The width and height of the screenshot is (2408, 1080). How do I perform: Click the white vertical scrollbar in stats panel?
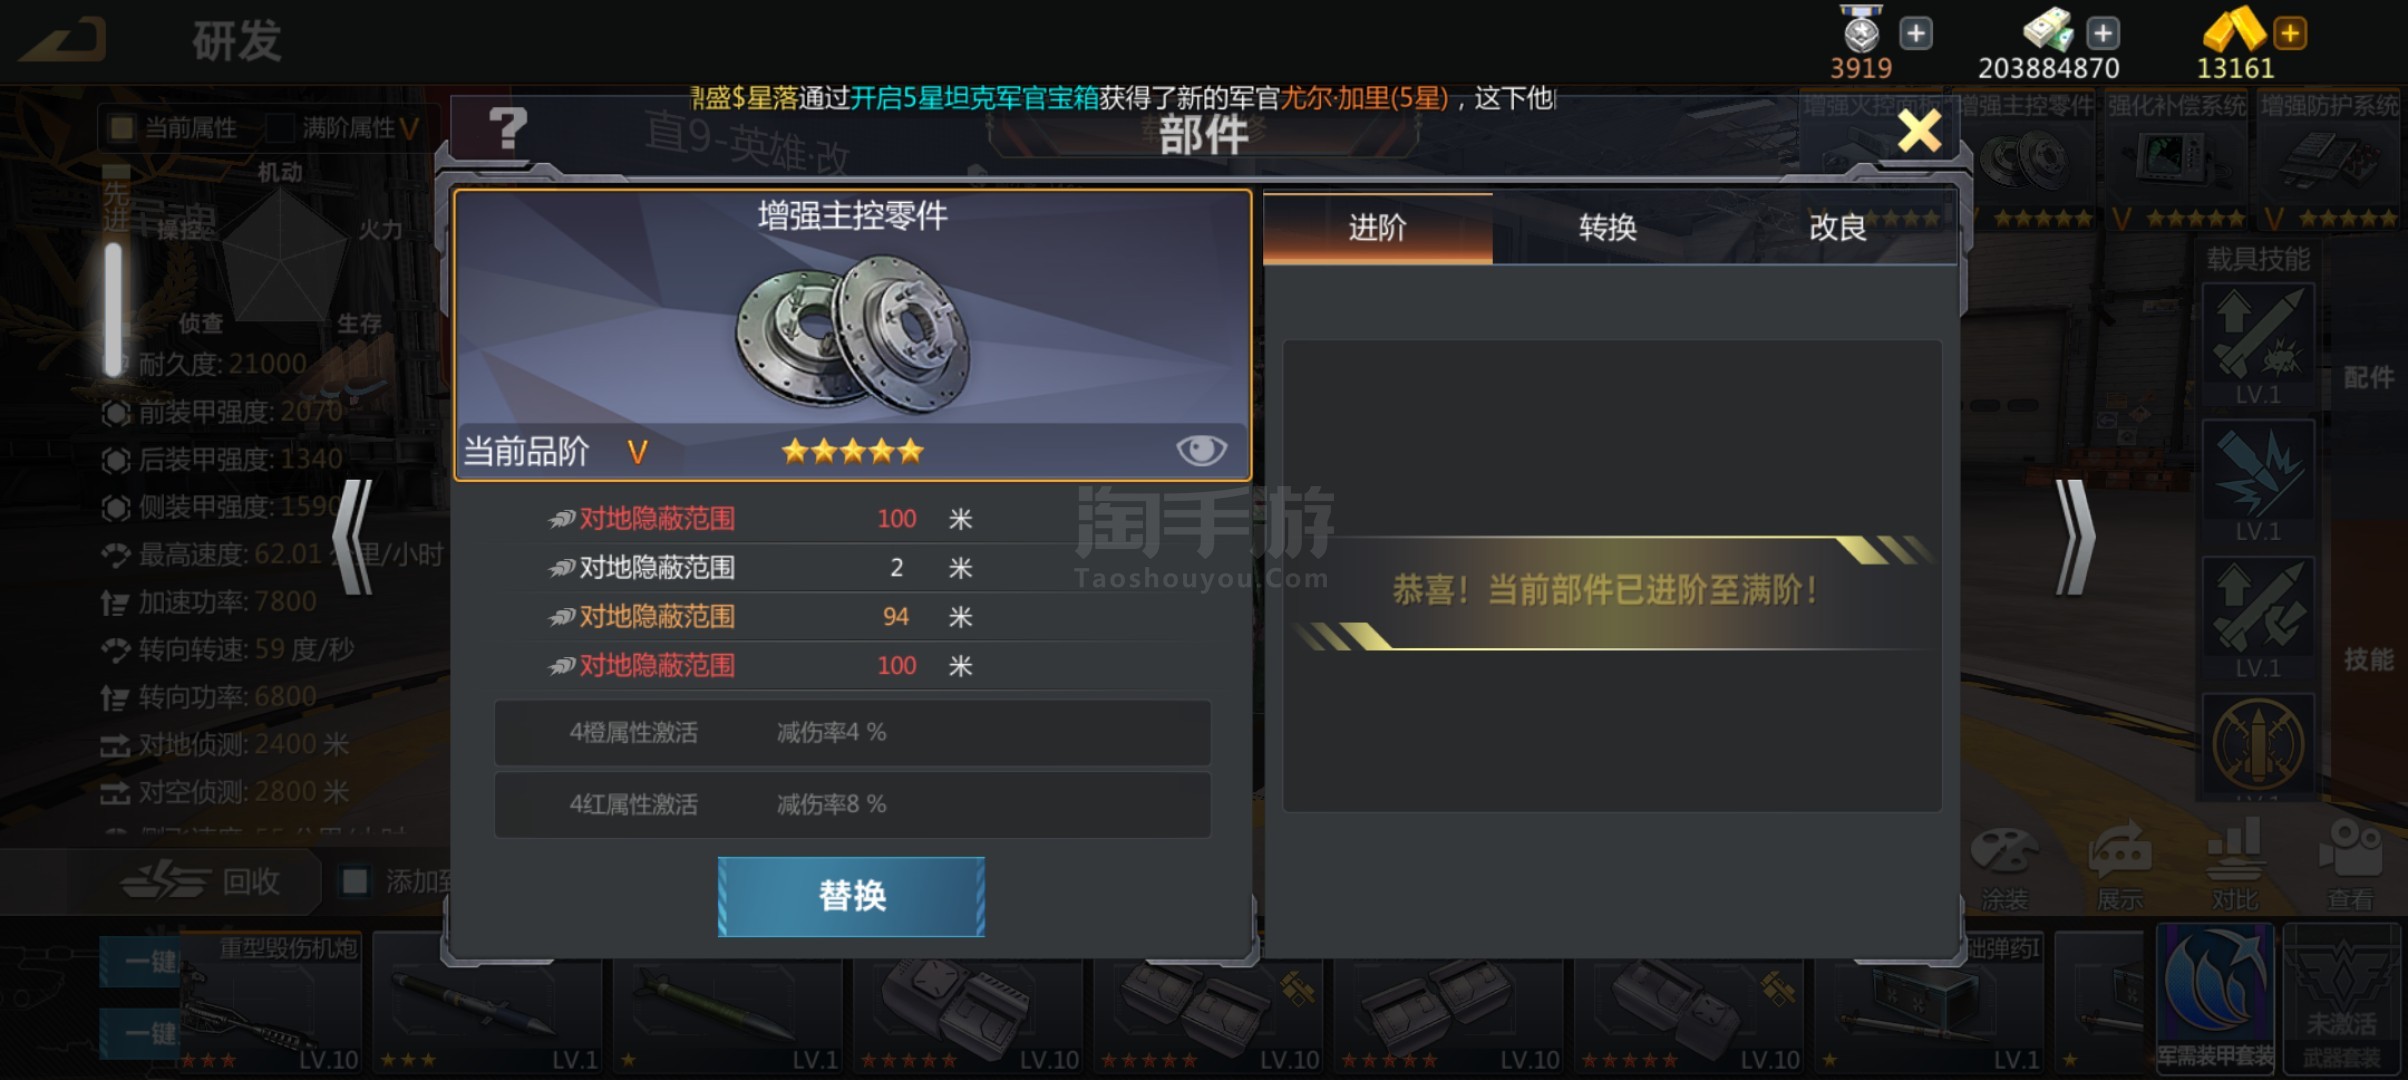(114, 311)
